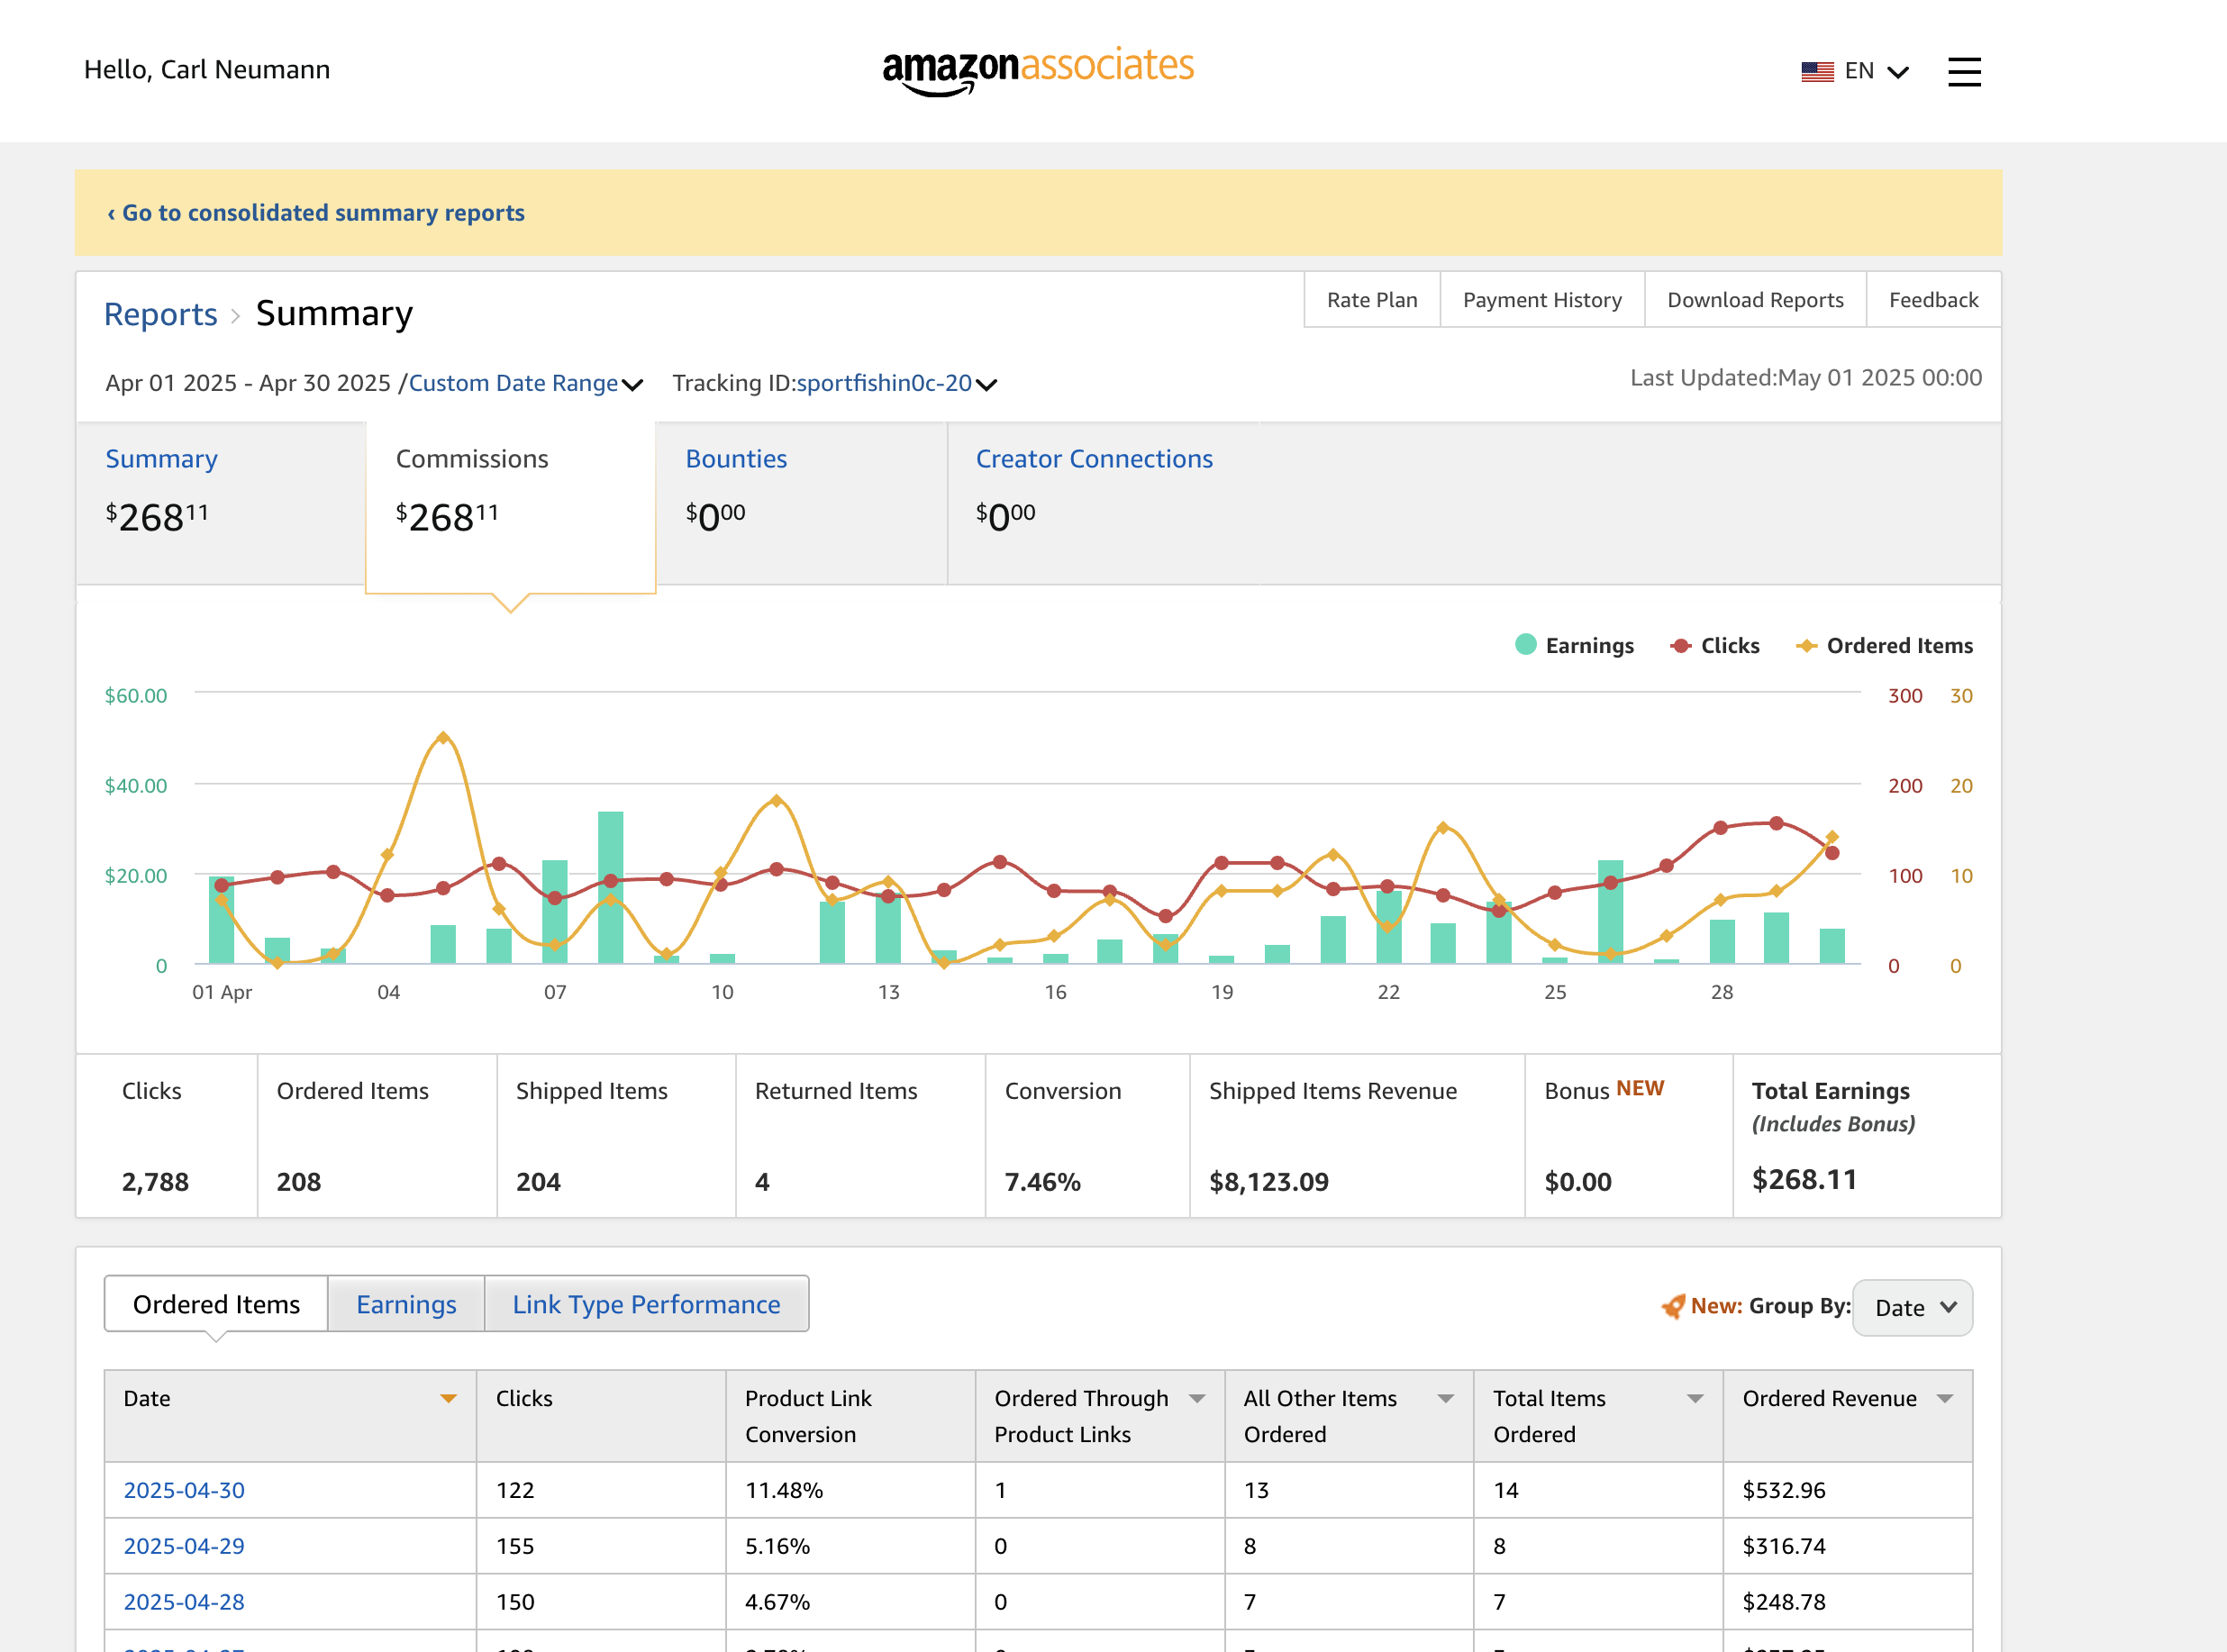Click the rocket icon beside New: Group By
Viewport: 2227px width, 1652px height.
click(x=1673, y=1306)
